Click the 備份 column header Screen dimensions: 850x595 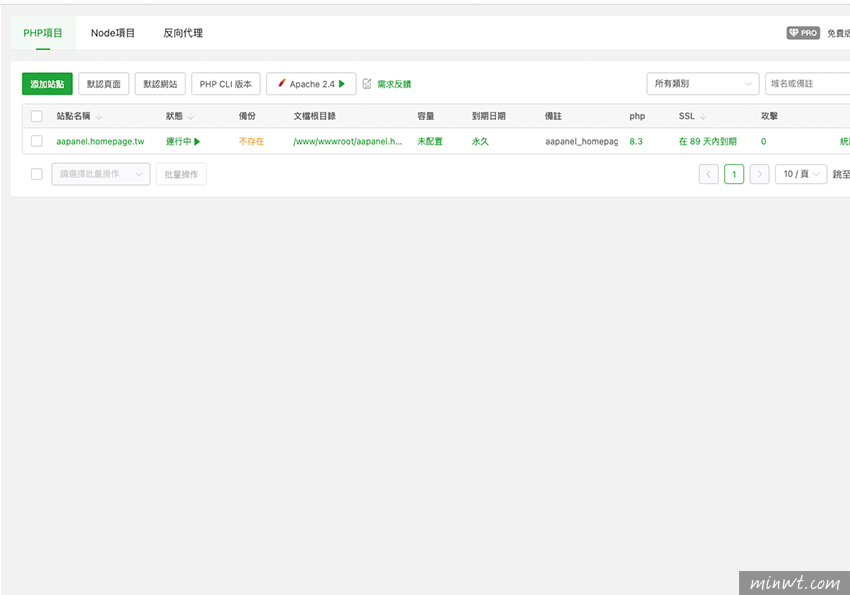point(247,116)
